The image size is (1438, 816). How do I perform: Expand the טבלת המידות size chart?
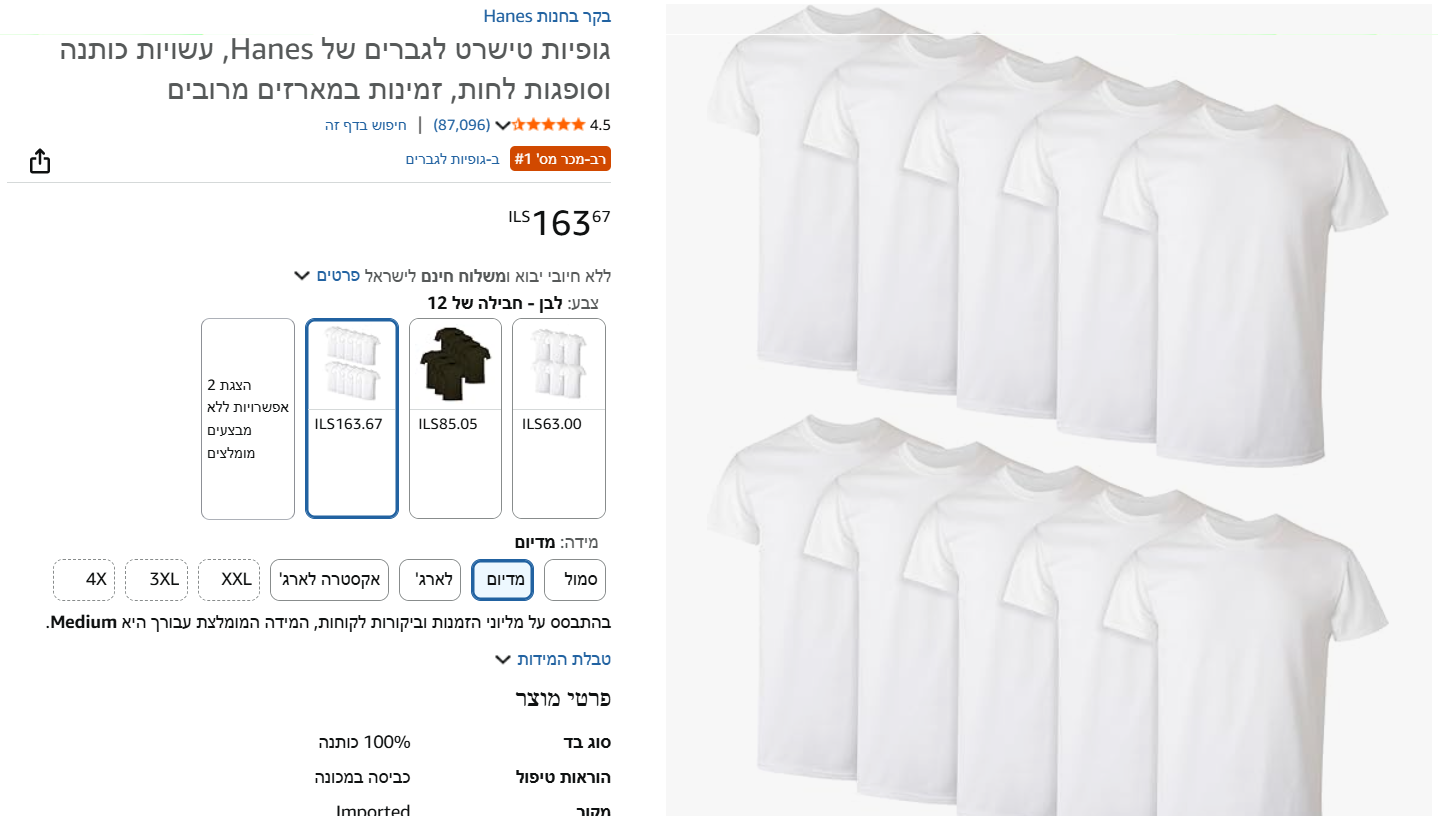[x=553, y=659]
